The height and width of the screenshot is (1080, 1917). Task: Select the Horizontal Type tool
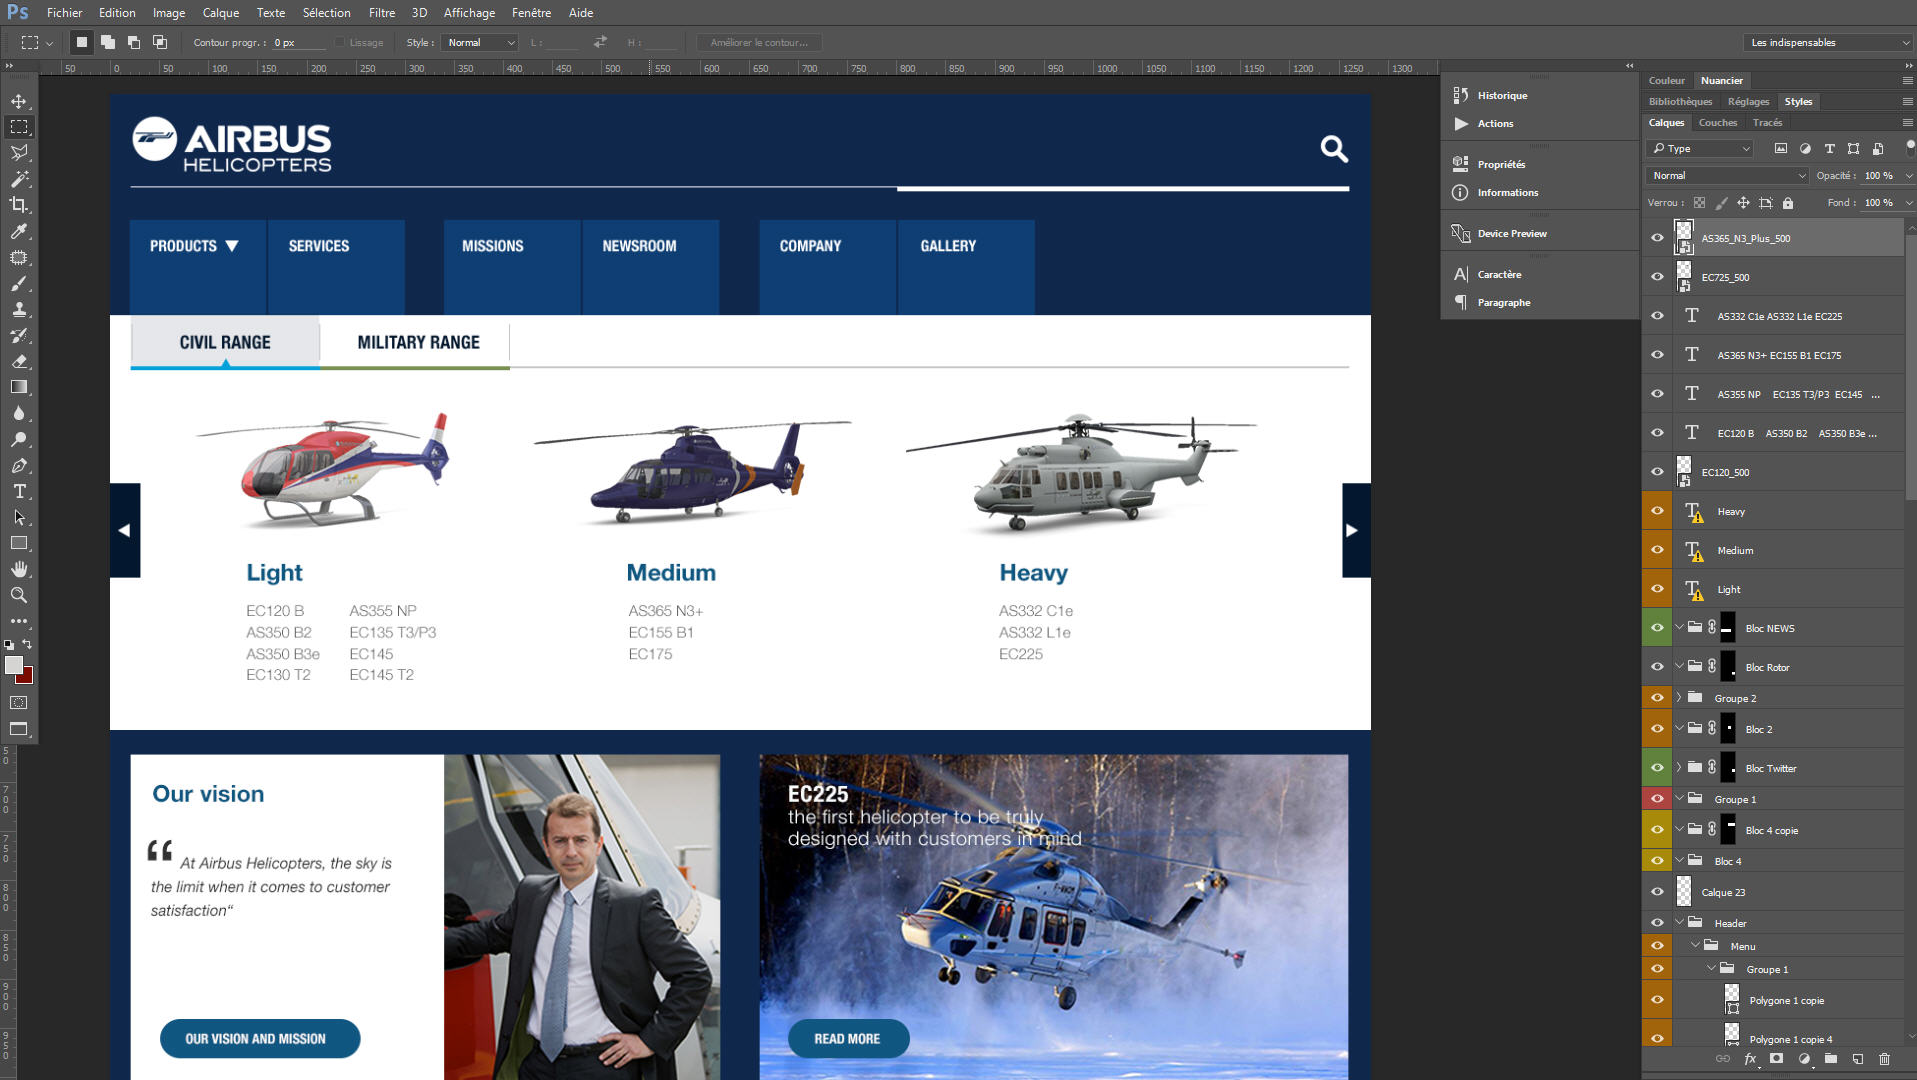(x=19, y=491)
